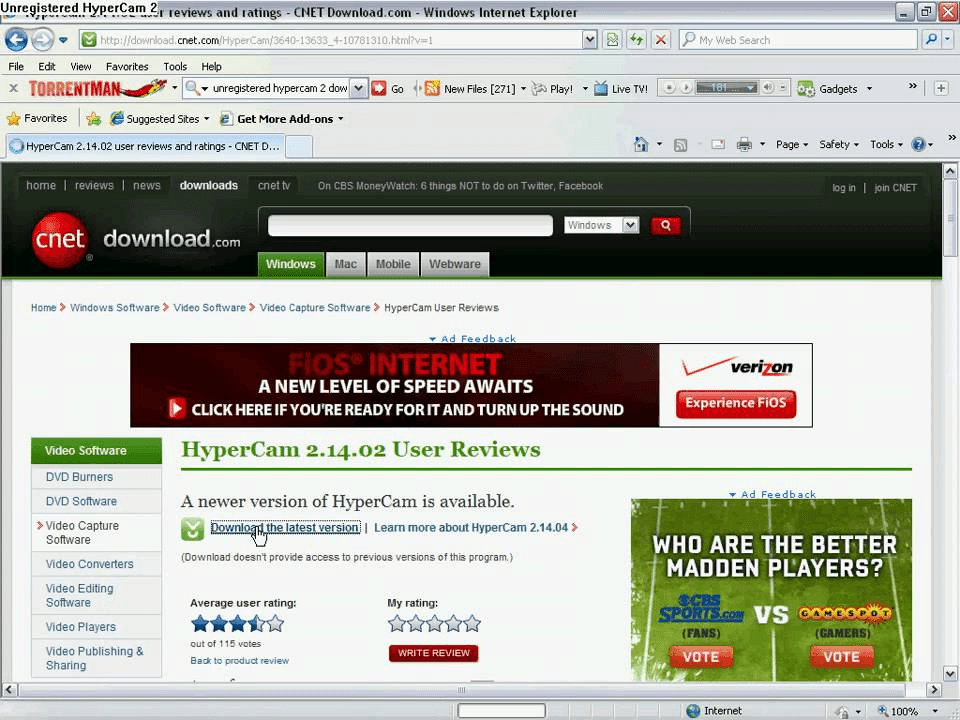Add a toolbar button with plus icon
Screen dimensions: 960x720
(x=941, y=88)
